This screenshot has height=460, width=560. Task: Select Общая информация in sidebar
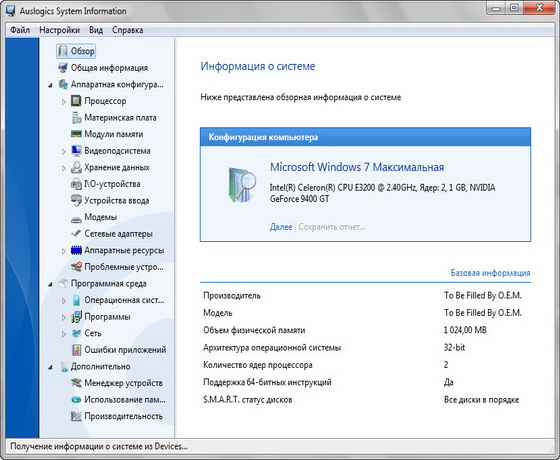pos(109,68)
